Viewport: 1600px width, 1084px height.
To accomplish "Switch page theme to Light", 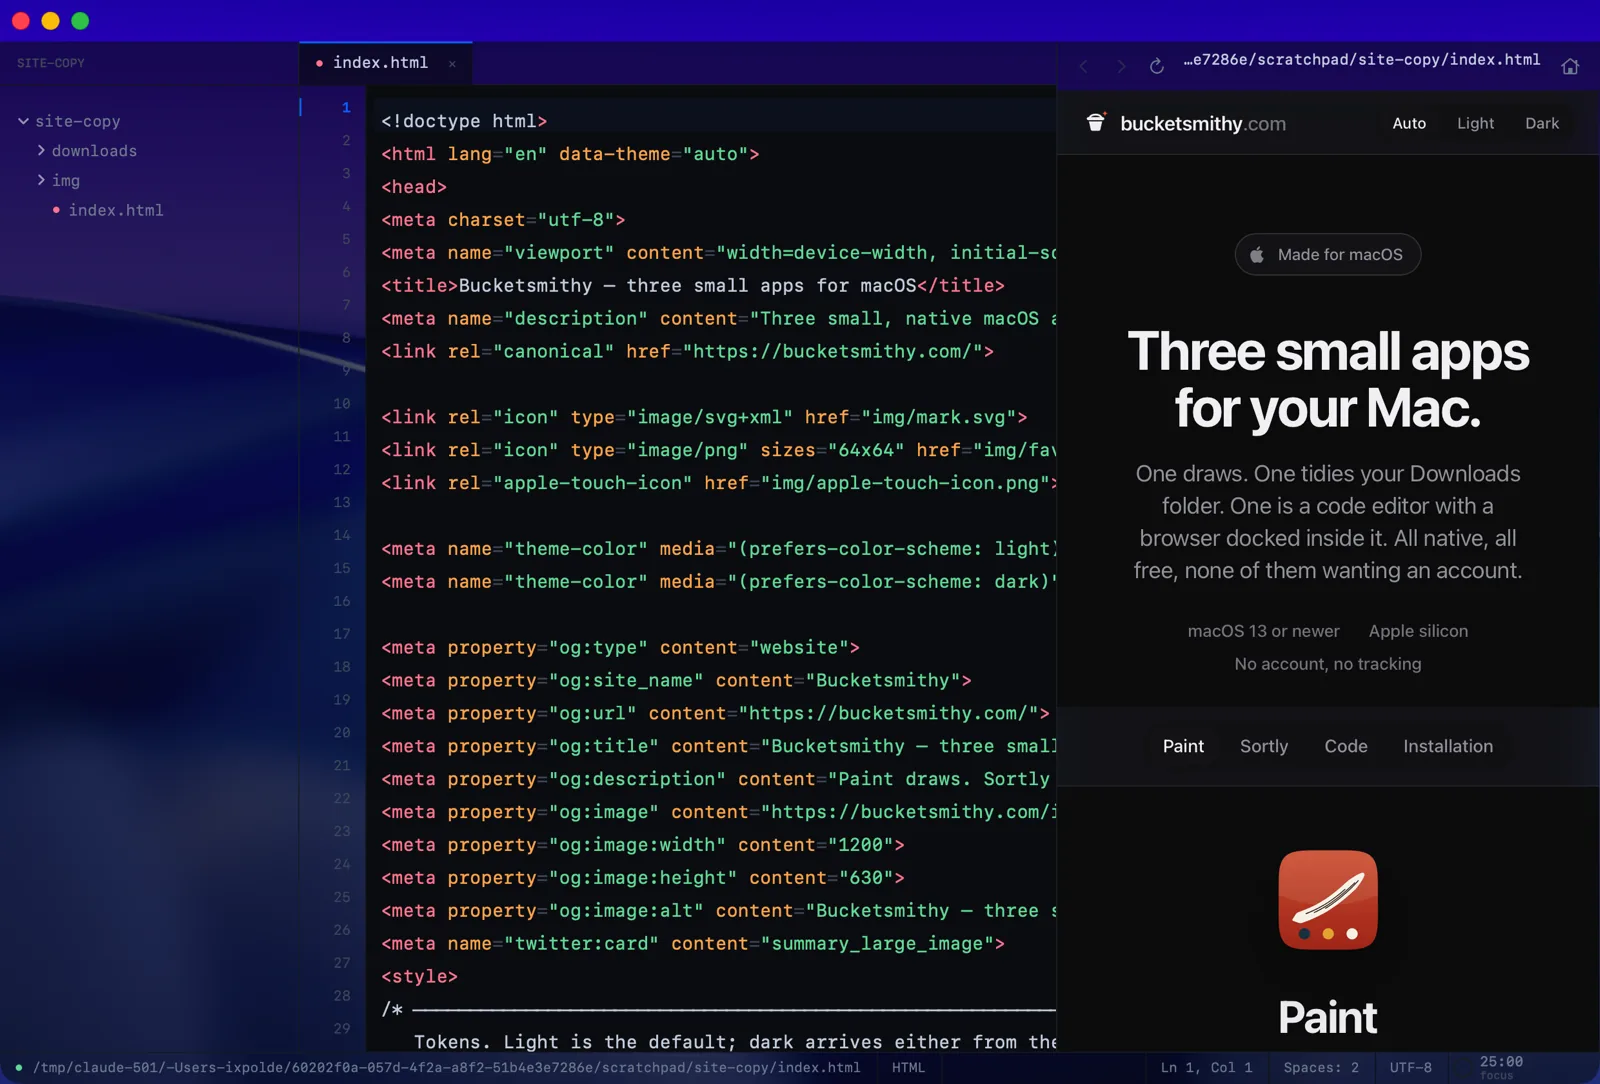I will click(x=1475, y=123).
